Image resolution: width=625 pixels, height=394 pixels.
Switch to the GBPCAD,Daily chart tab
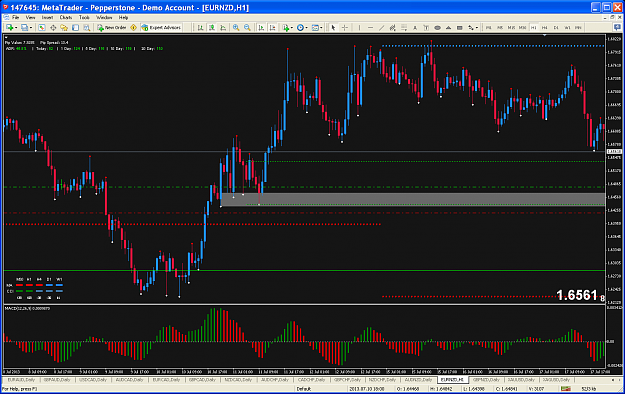[x=202, y=380]
